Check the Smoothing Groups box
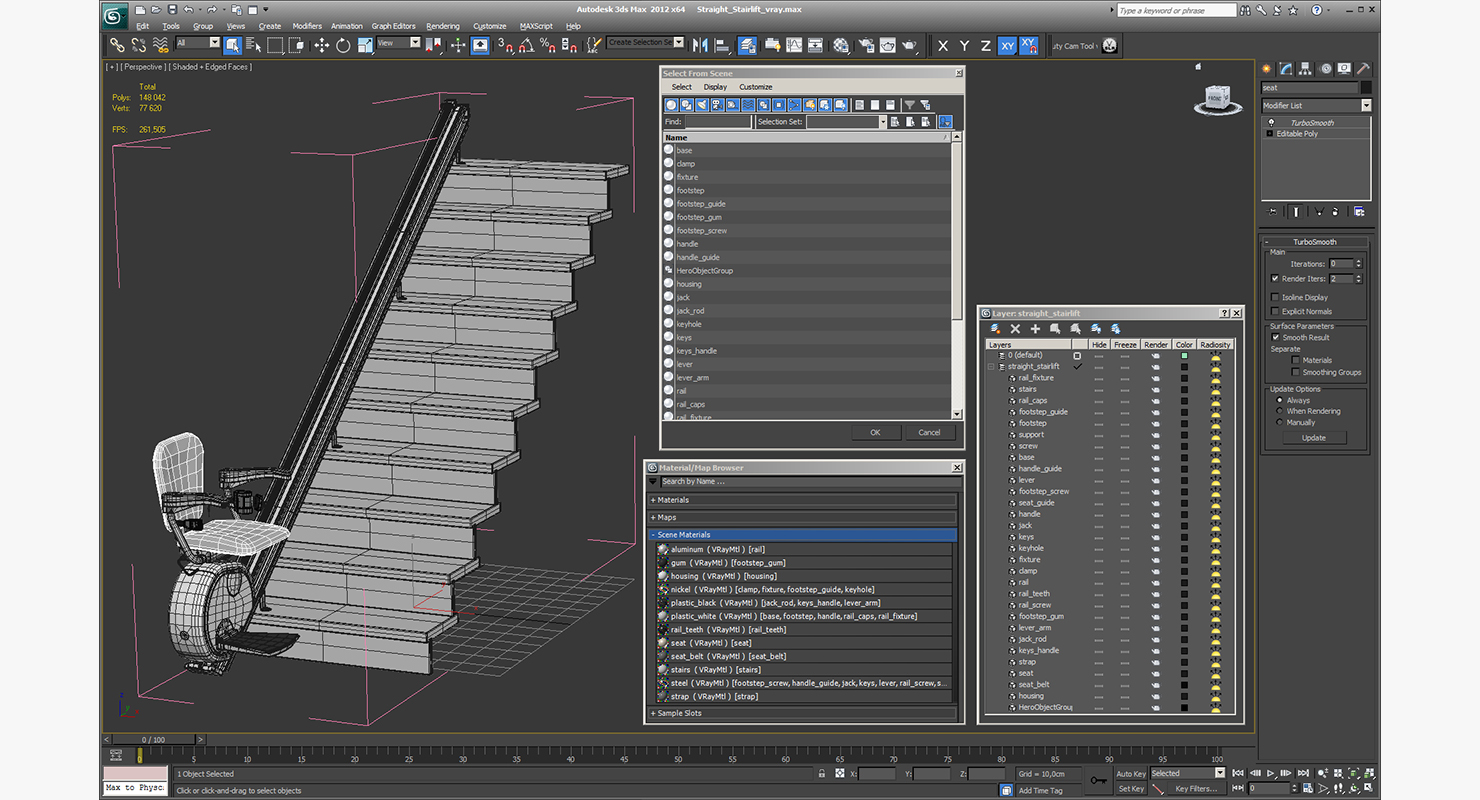 pyautogui.click(x=1295, y=372)
